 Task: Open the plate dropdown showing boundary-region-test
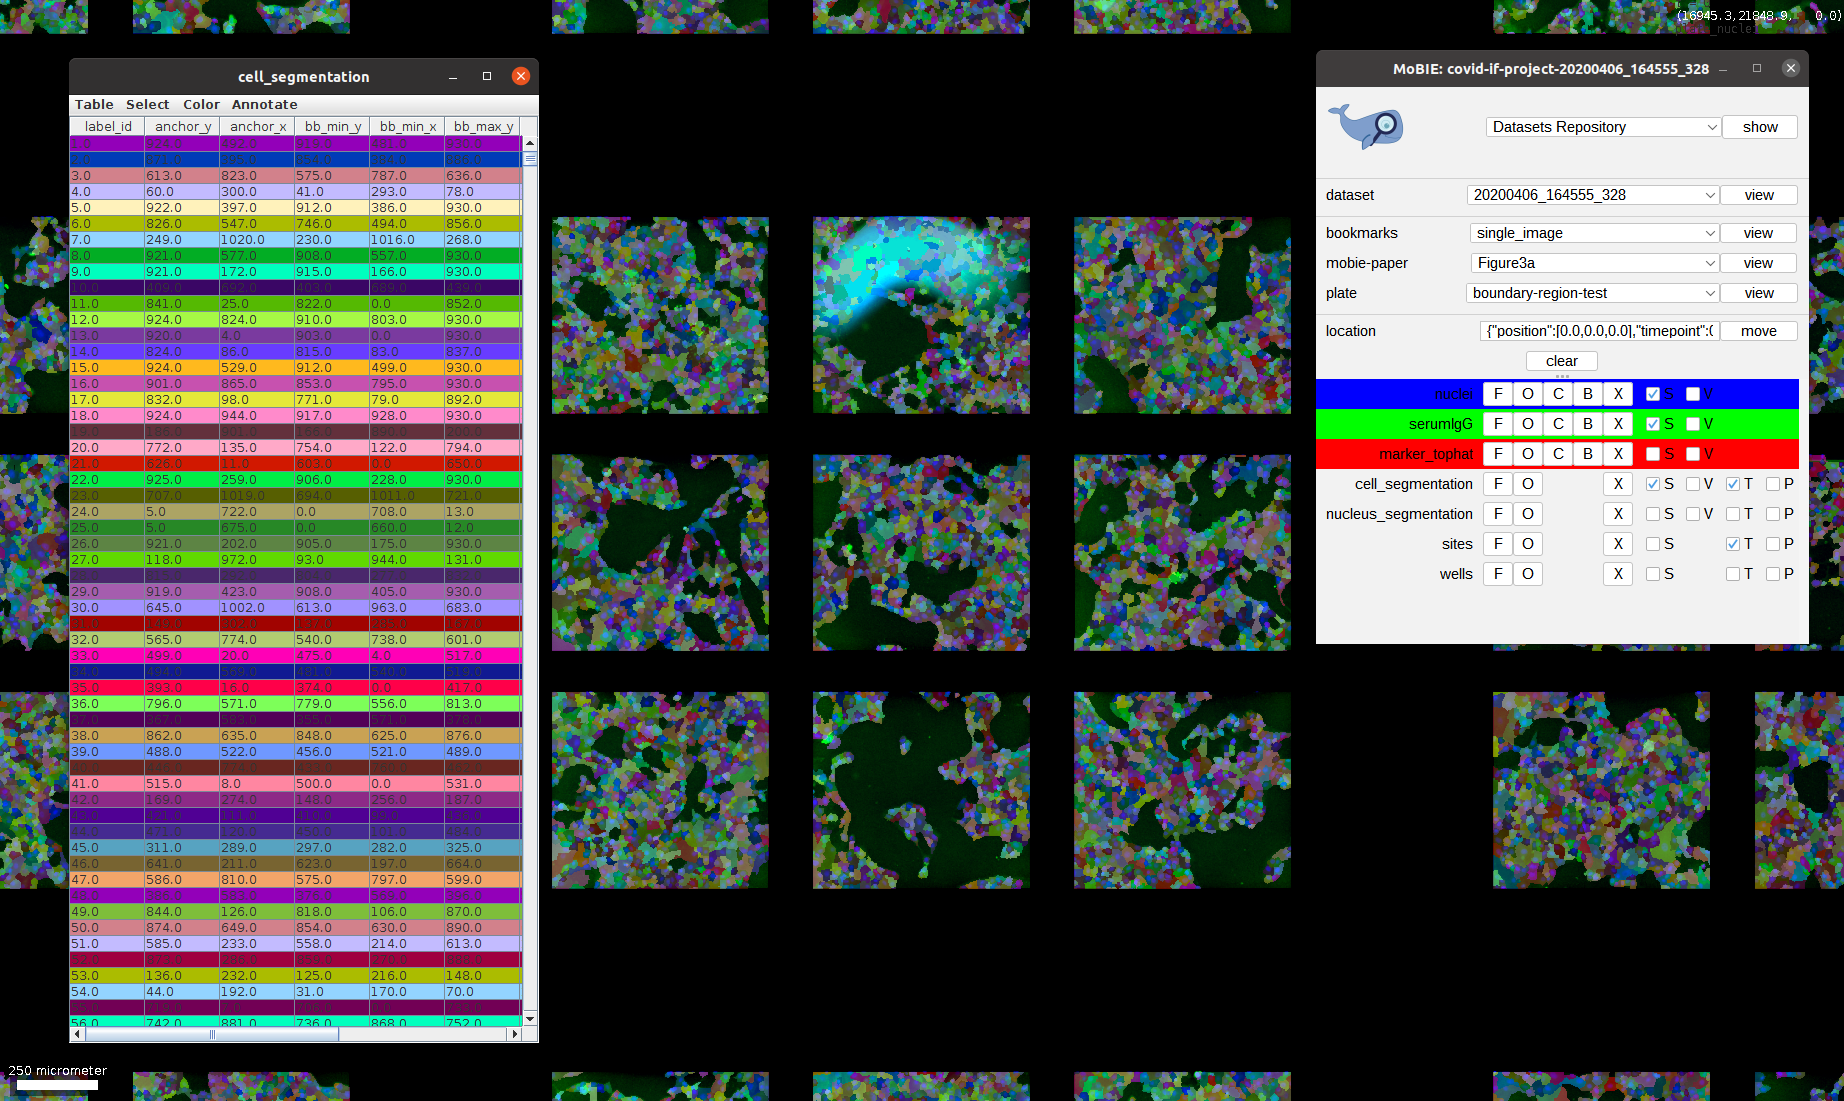[x=1592, y=293]
